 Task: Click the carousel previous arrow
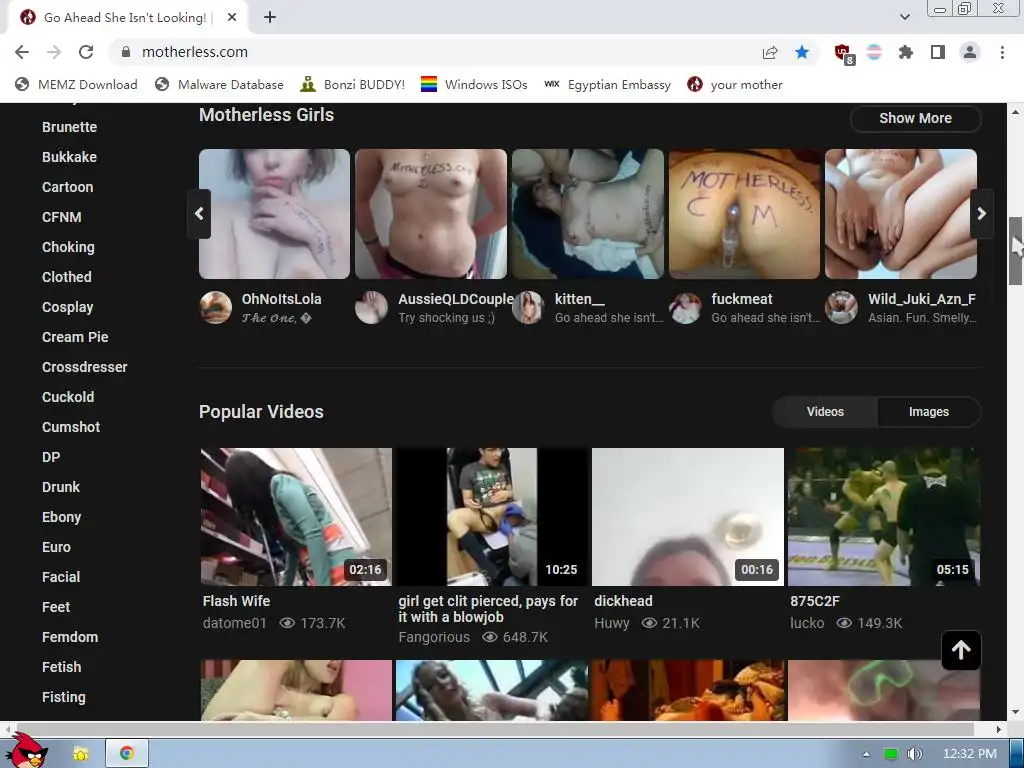[199, 214]
